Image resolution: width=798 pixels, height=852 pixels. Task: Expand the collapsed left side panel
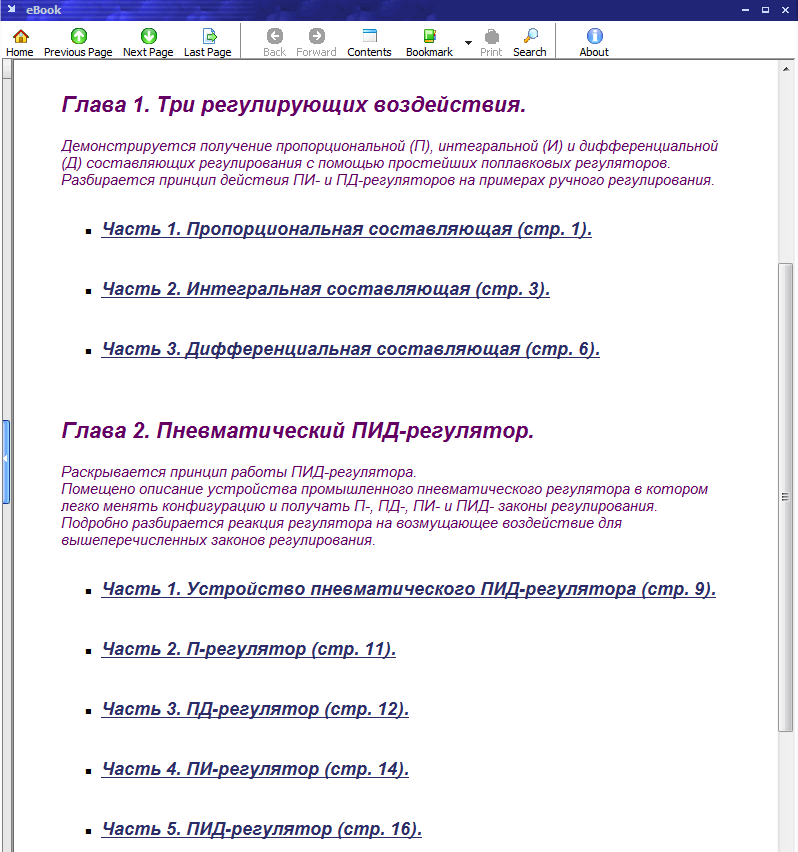click(x=5, y=460)
